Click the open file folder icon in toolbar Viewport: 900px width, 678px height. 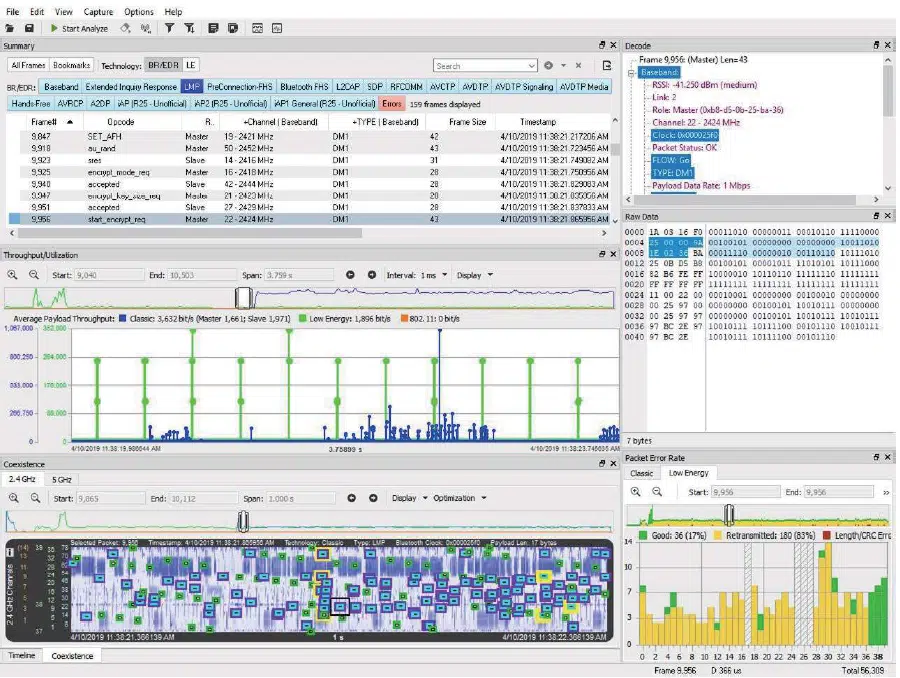pos(11,28)
